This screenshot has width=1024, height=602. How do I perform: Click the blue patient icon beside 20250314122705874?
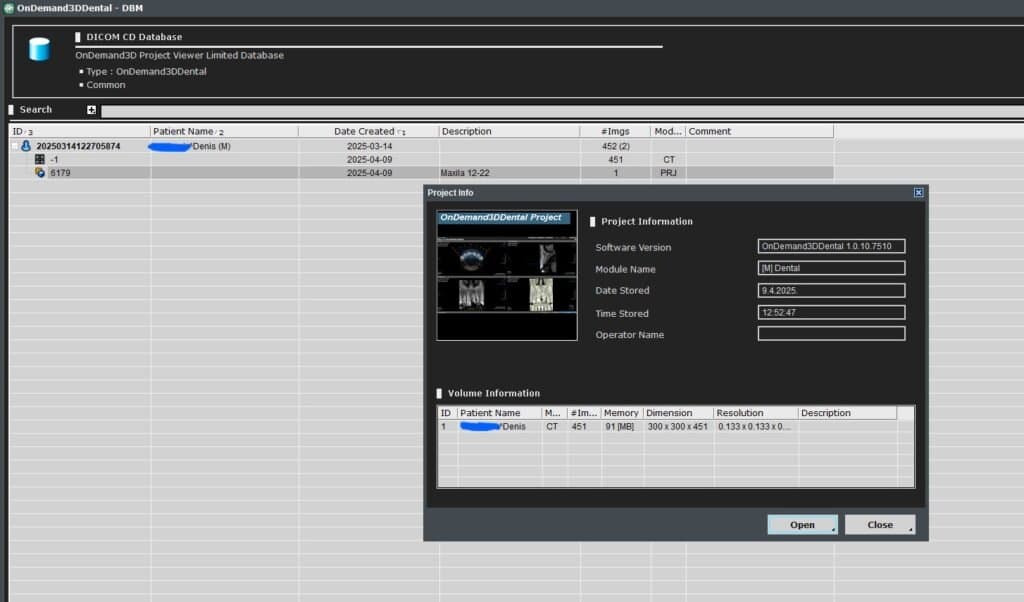pyautogui.click(x=26, y=146)
